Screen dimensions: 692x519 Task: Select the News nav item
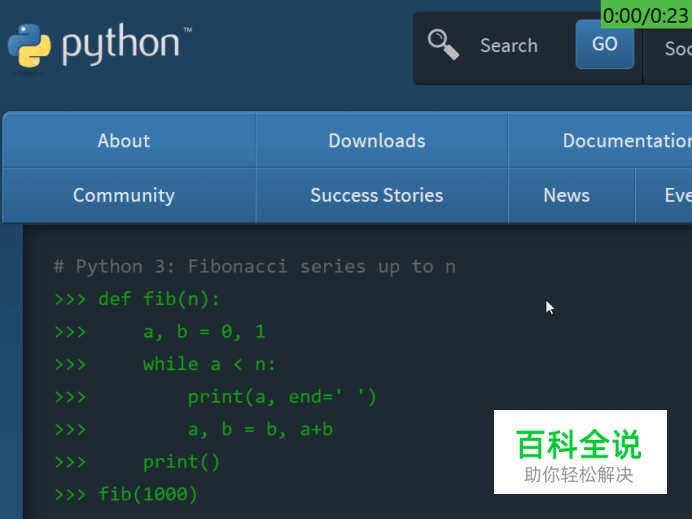click(x=567, y=195)
